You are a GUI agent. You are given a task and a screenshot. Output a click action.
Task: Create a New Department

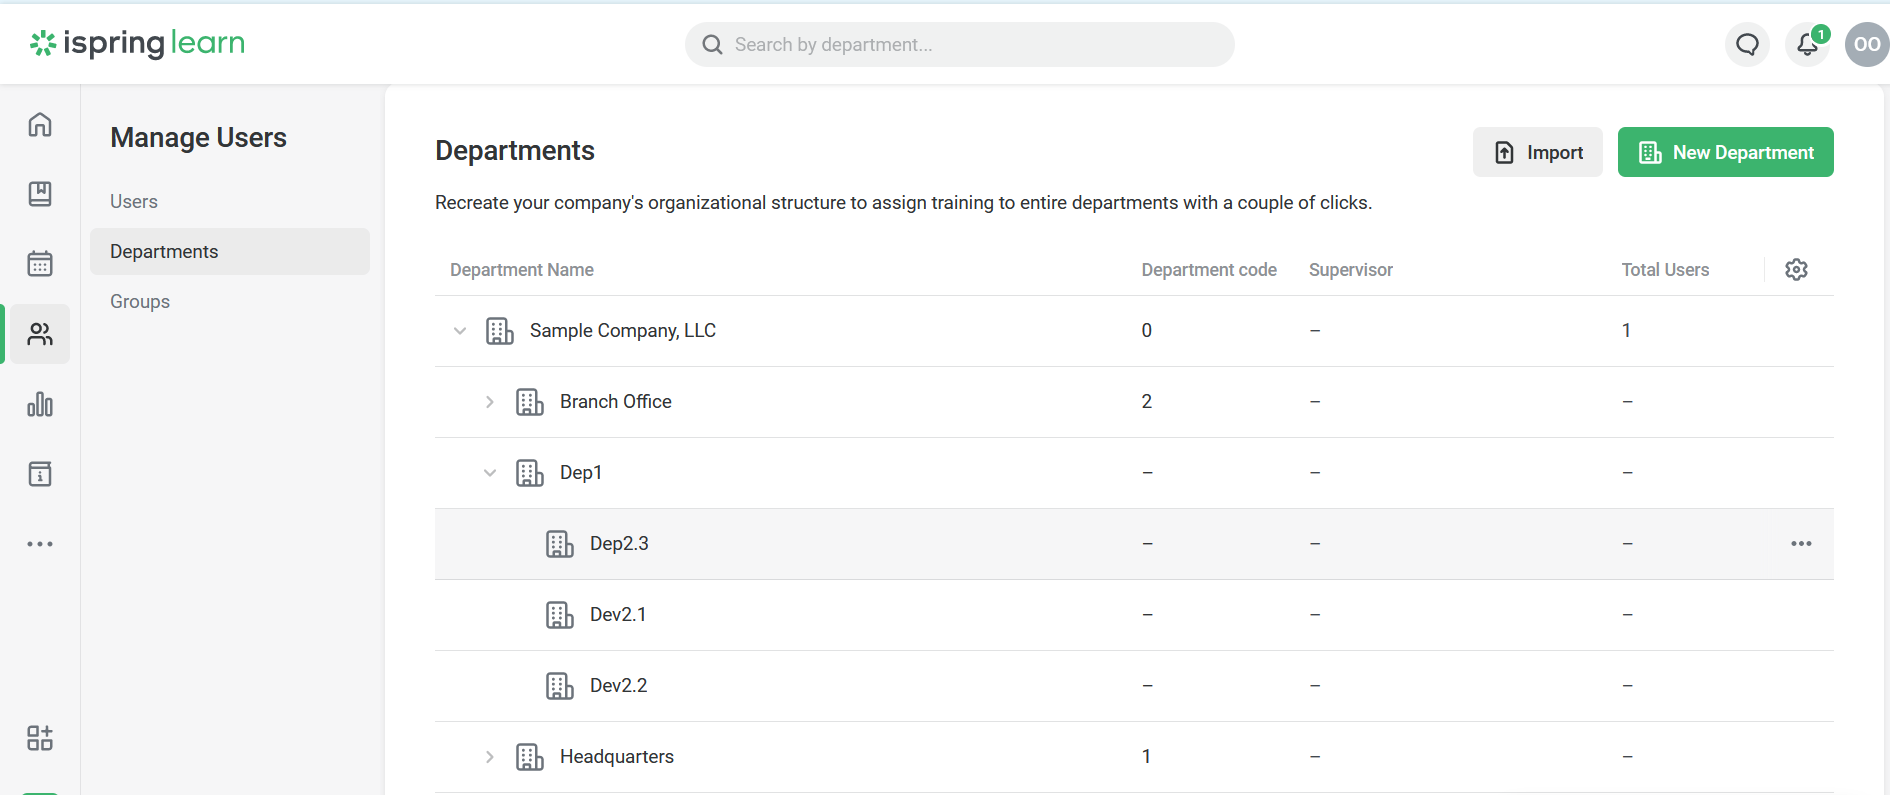[x=1725, y=153]
